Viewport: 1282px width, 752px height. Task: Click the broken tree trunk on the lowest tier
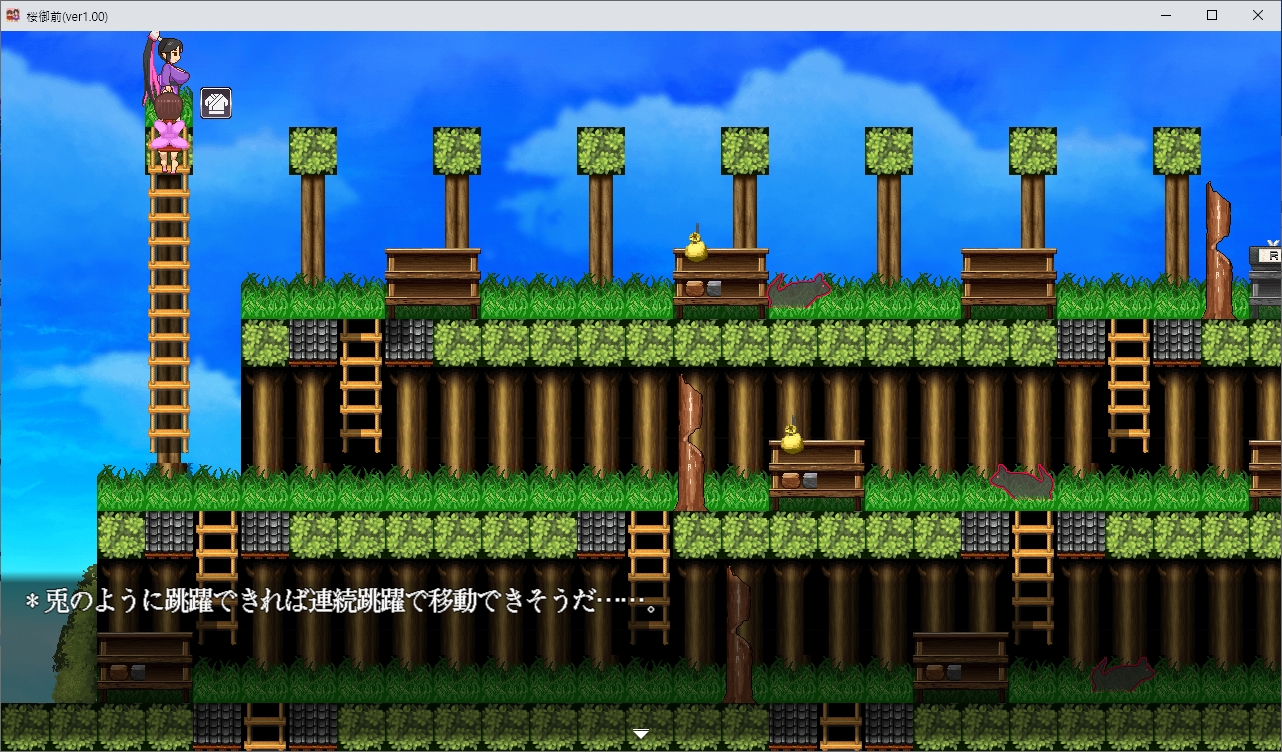pyautogui.click(x=739, y=636)
